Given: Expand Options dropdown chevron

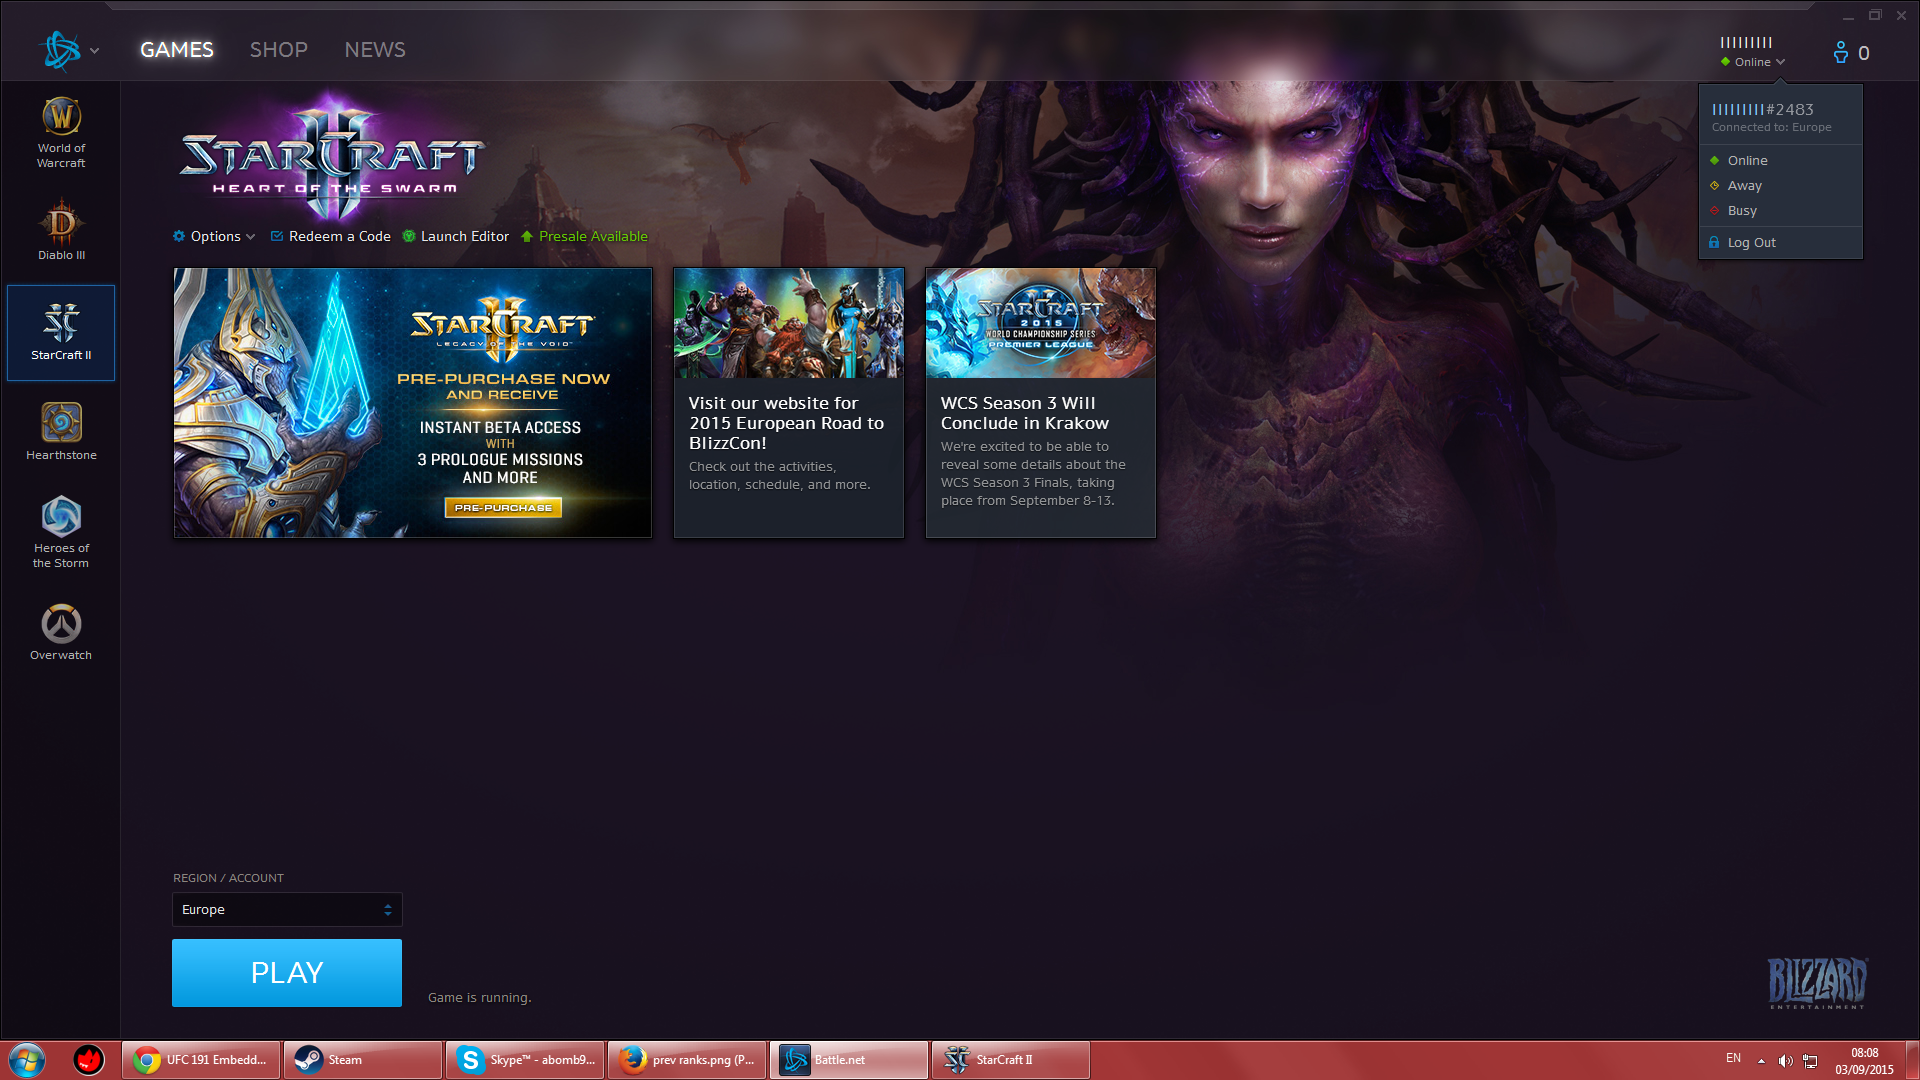Looking at the screenshot, I should pos(250,237).
